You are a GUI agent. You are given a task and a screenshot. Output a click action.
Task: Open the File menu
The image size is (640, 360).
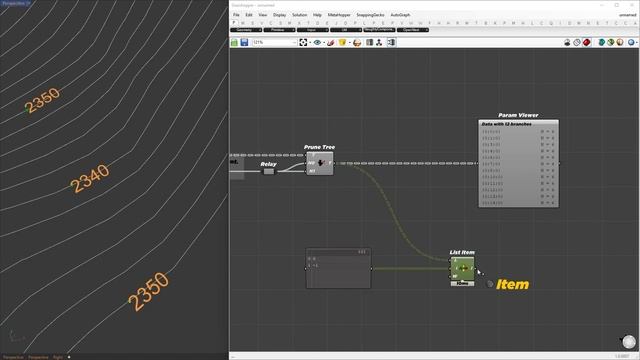[236, 15]
